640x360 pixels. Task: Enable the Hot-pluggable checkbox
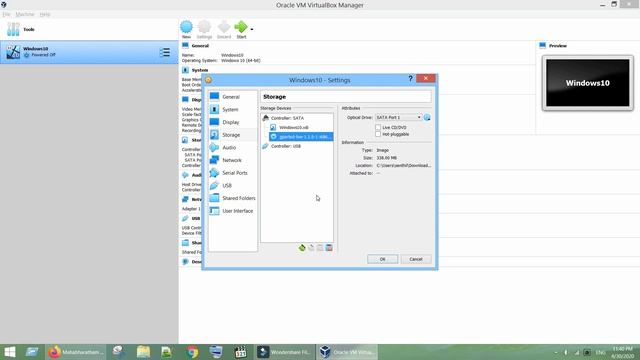[378, 134]
